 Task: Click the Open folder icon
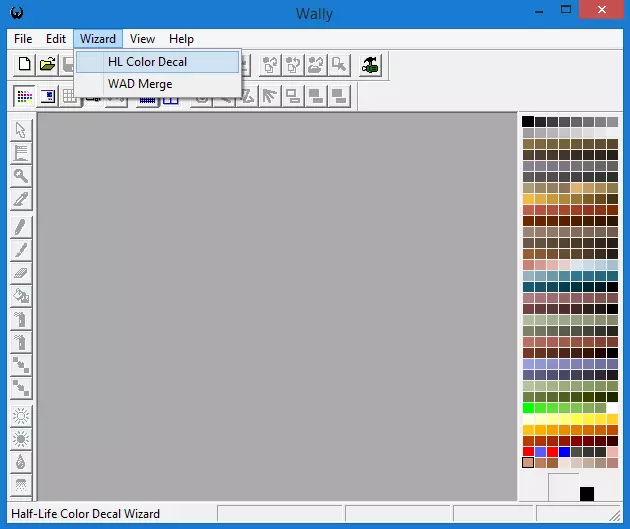[x=47, y=65]
